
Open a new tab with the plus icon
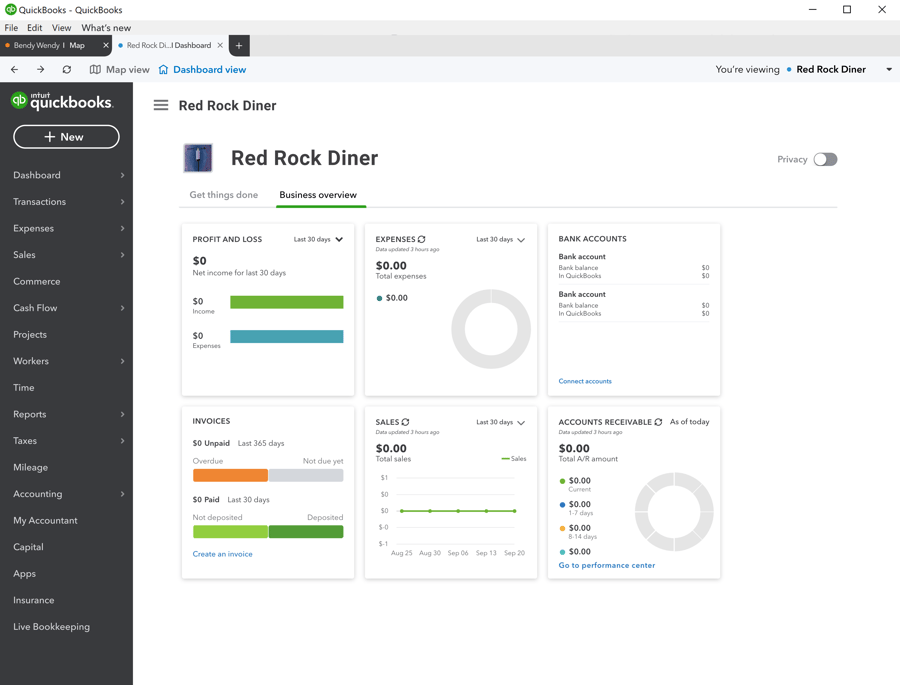tap(238, 45)
